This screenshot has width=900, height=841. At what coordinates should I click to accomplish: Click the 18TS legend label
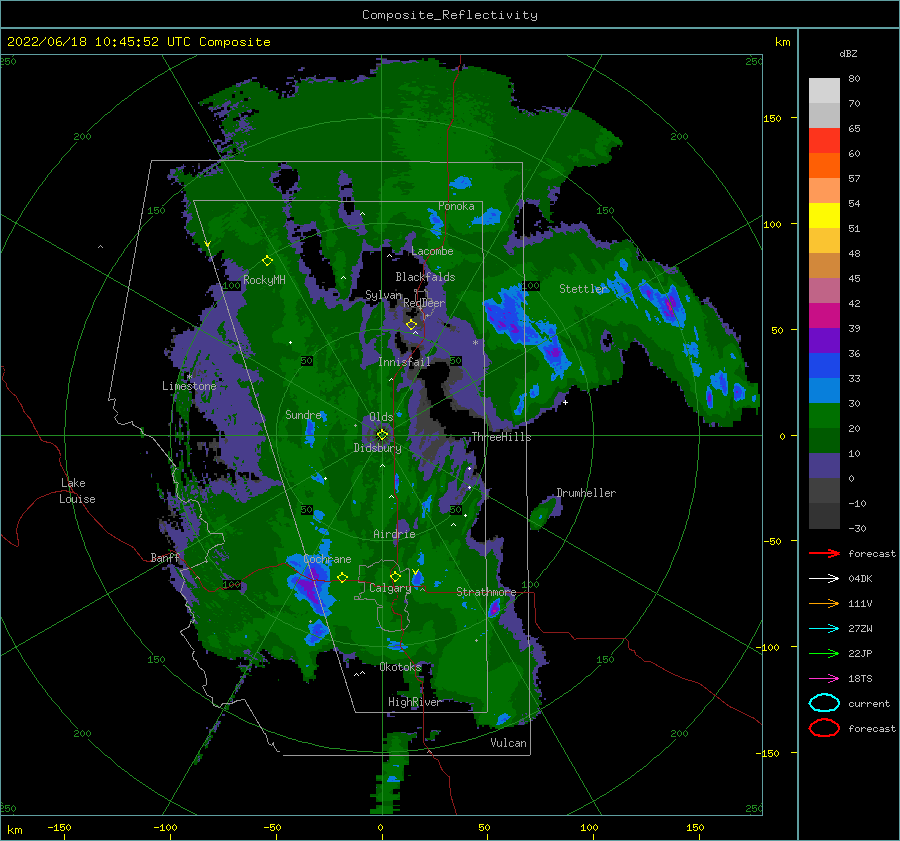860,679
